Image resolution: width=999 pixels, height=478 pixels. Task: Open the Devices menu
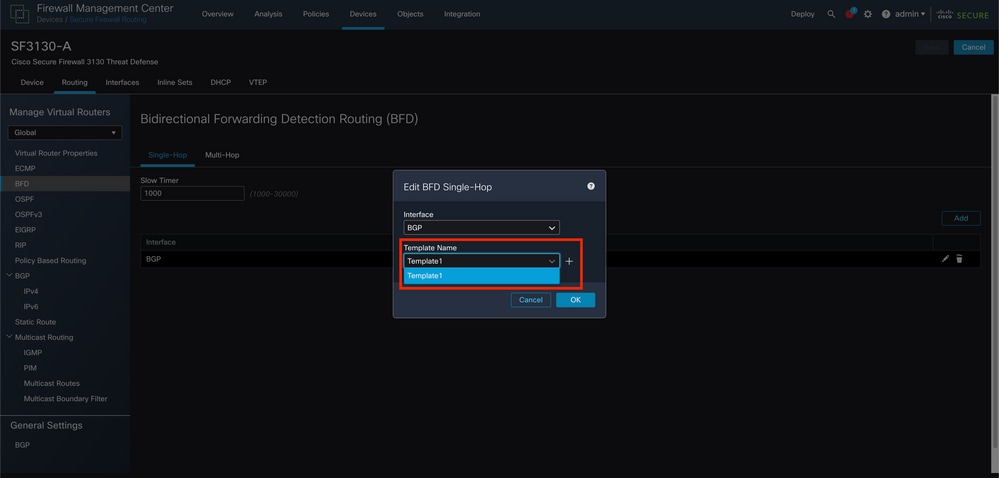point(363,14)
